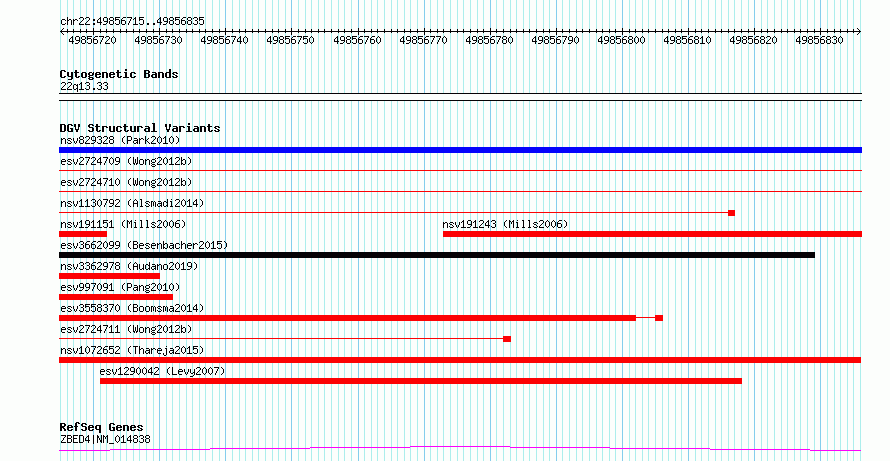Click the red nsv1072652 variant bar

pyautogui.click(x=460, y=360)
